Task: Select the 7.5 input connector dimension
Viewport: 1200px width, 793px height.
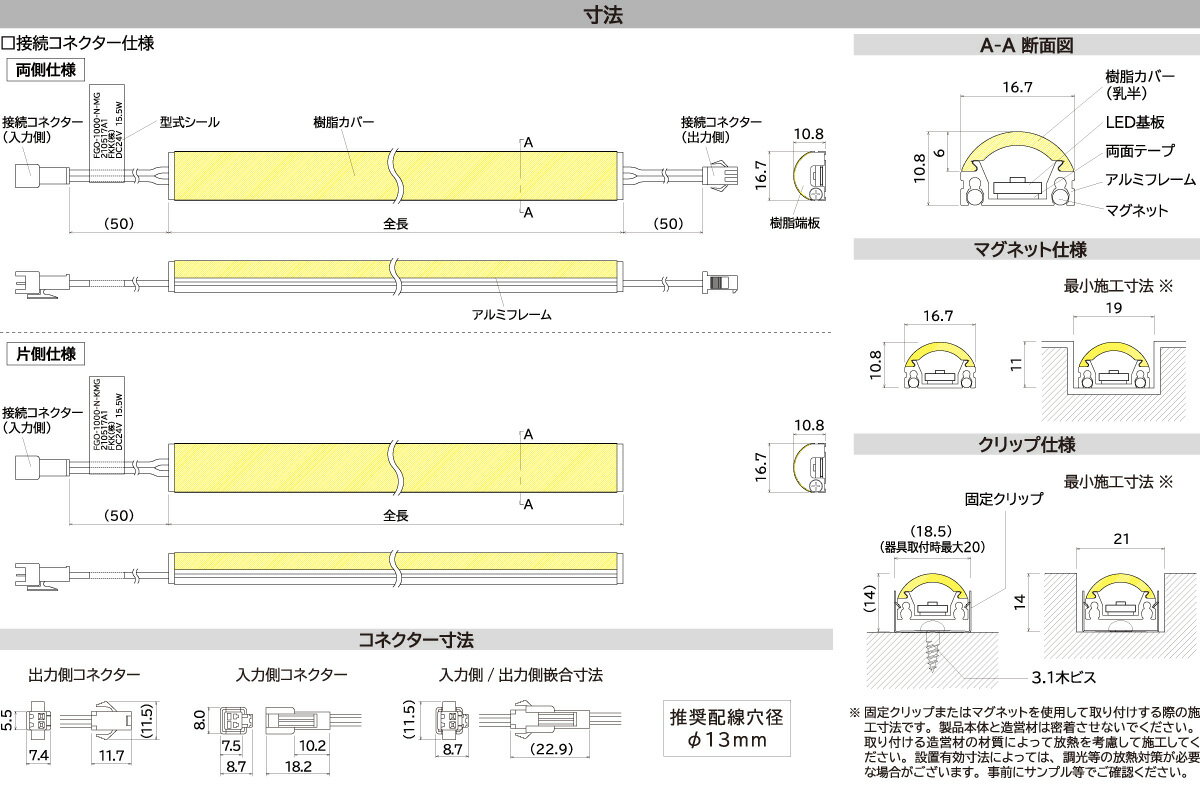Action: (x=232, y=745)
